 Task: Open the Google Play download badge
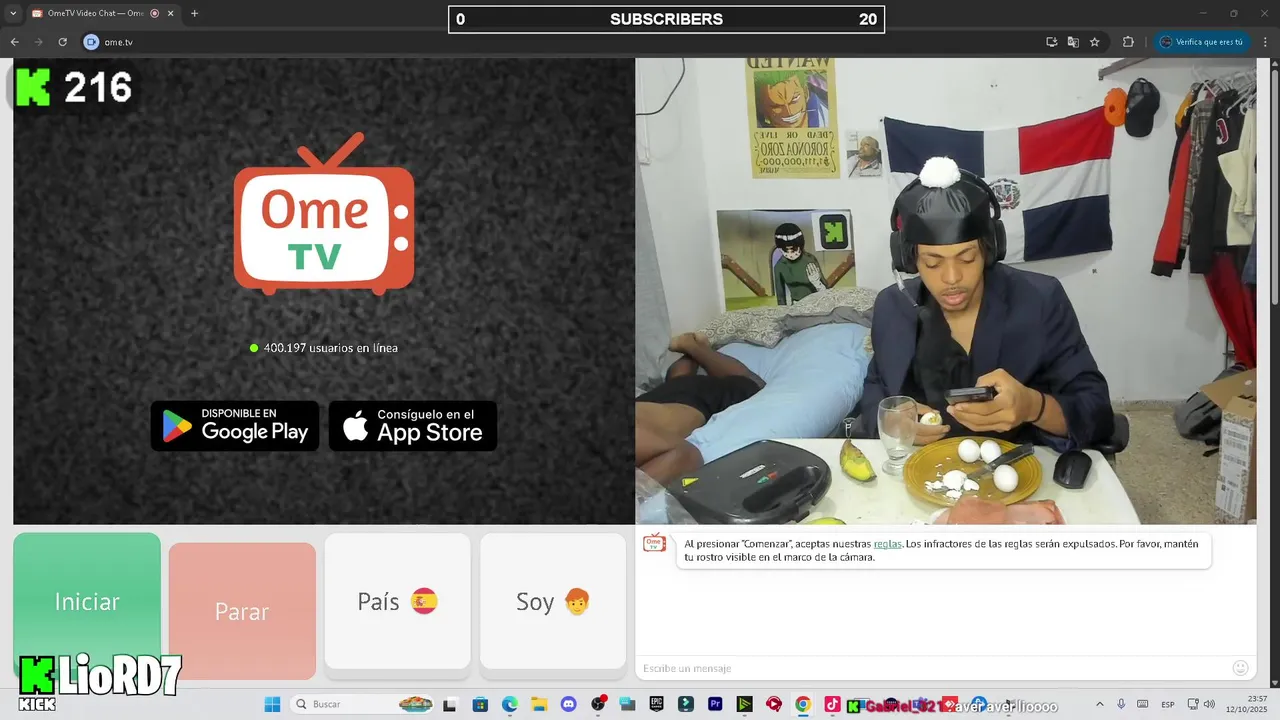click(x=235, y=426)
